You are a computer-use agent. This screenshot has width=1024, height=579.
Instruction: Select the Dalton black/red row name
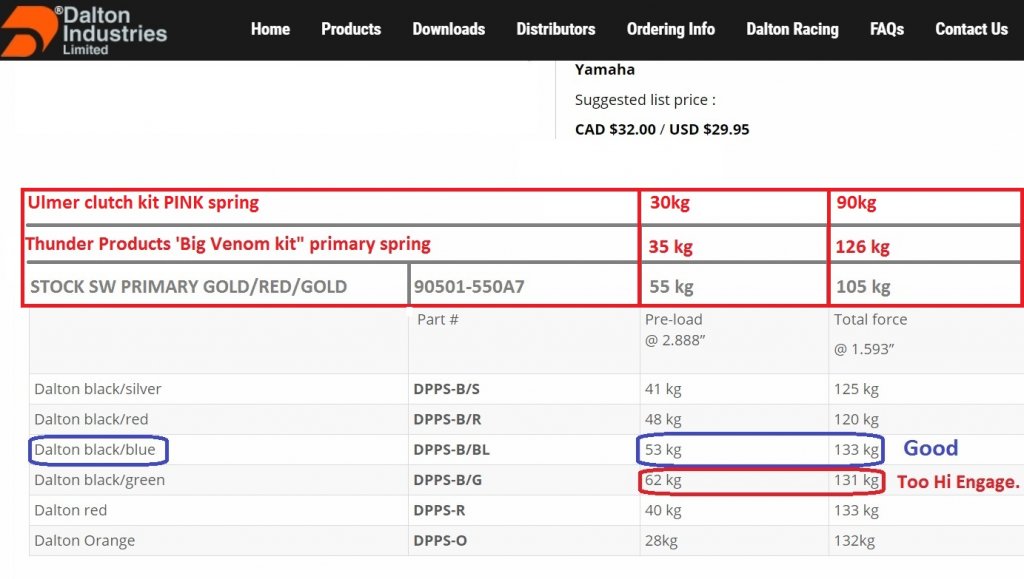pyautogui.click(x=91, y=419)
